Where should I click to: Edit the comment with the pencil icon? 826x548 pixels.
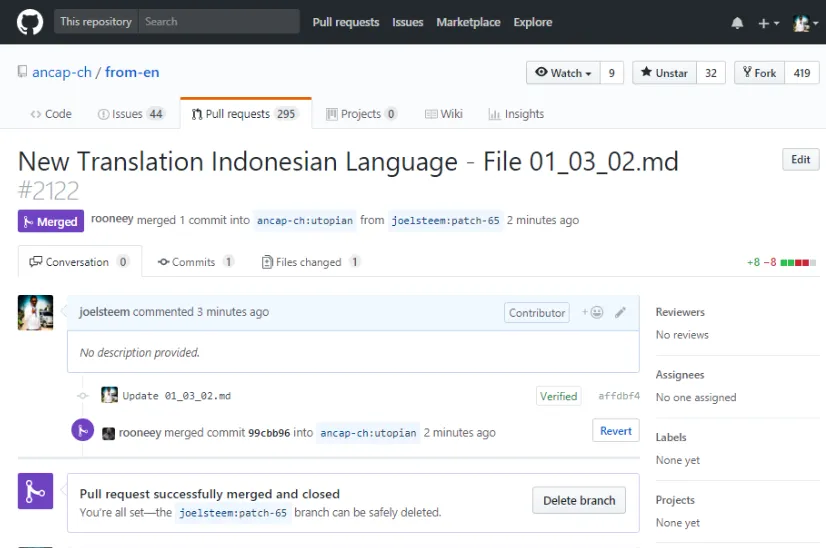(621, 312)
